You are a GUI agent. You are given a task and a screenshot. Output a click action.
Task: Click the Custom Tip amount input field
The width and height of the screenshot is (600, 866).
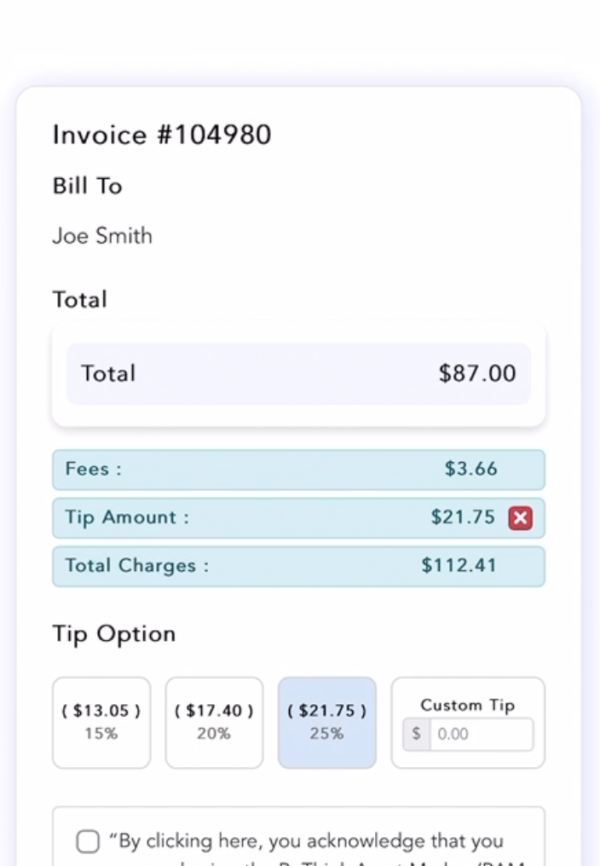coord(481,734)
